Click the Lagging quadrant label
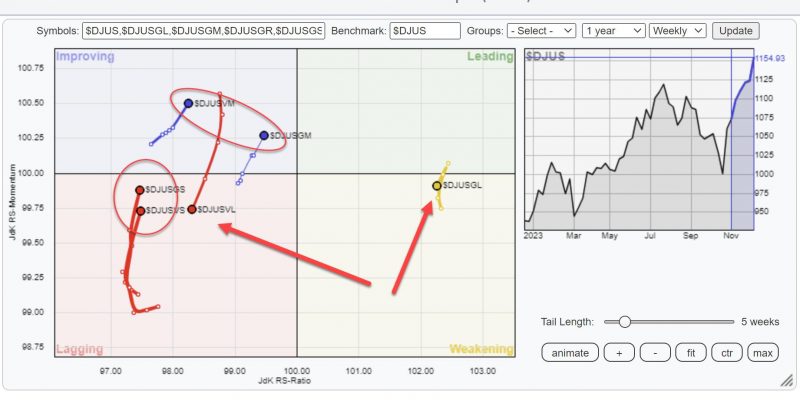 (80, 349)
